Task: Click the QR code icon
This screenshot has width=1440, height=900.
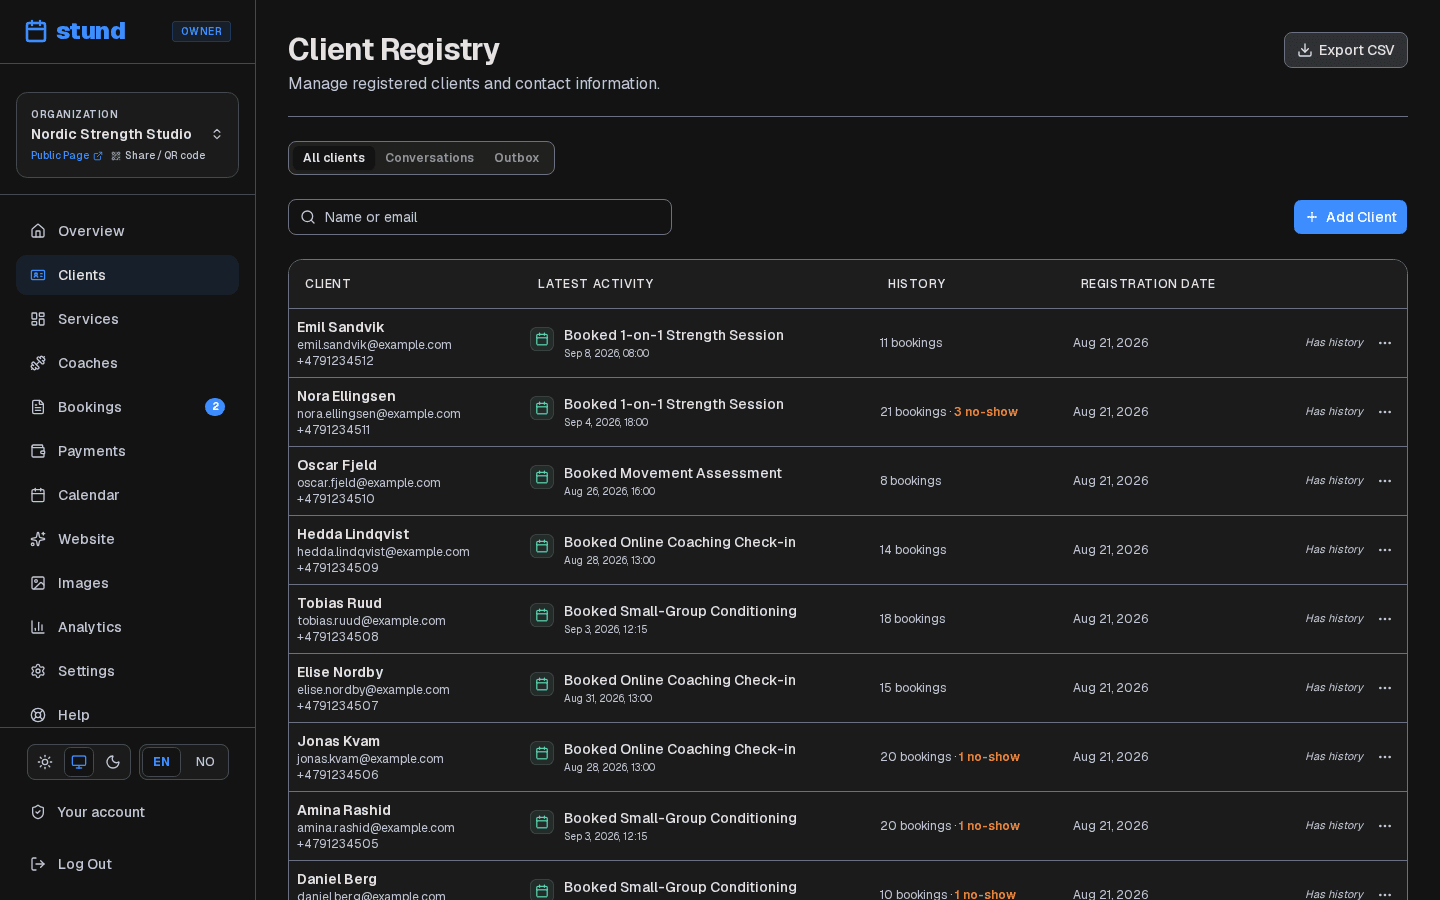Action: 116,156
